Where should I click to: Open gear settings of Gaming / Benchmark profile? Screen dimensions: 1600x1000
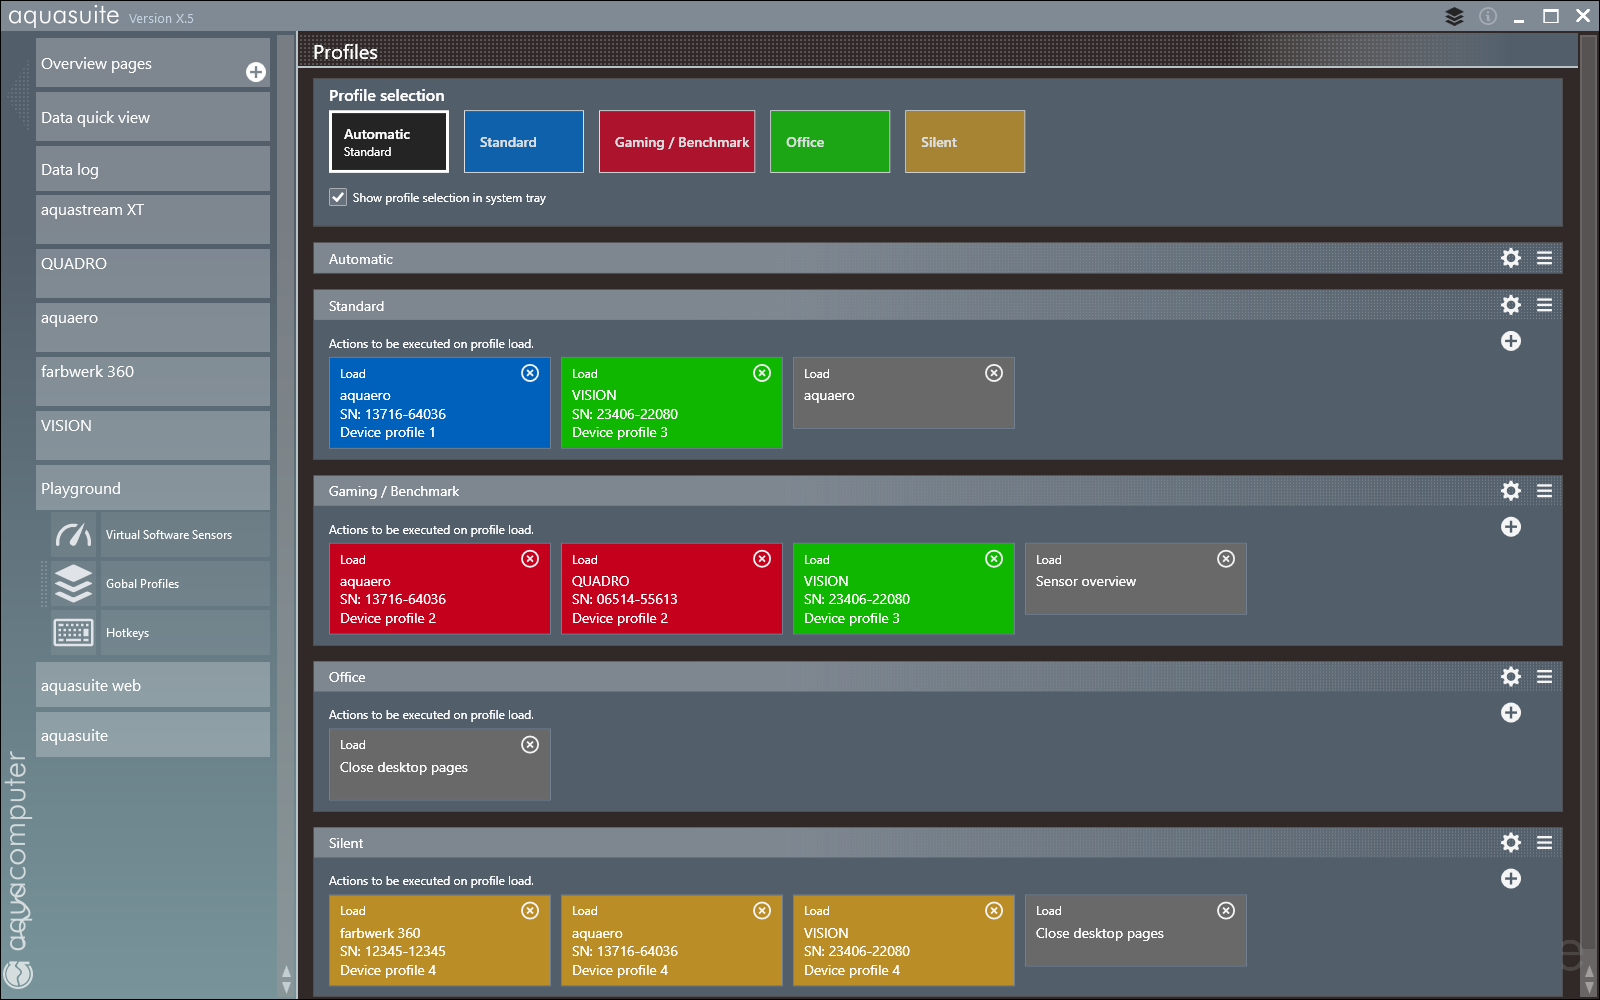pos(1511,491)
